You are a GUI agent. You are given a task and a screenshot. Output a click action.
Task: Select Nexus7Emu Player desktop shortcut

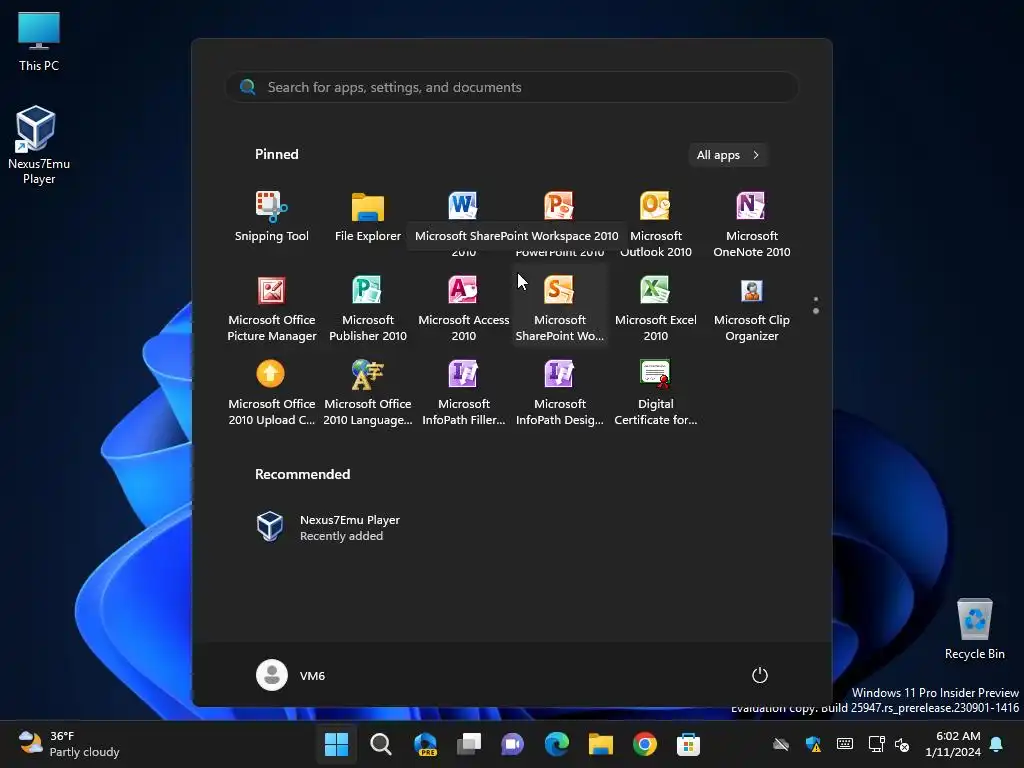(39, 145)
